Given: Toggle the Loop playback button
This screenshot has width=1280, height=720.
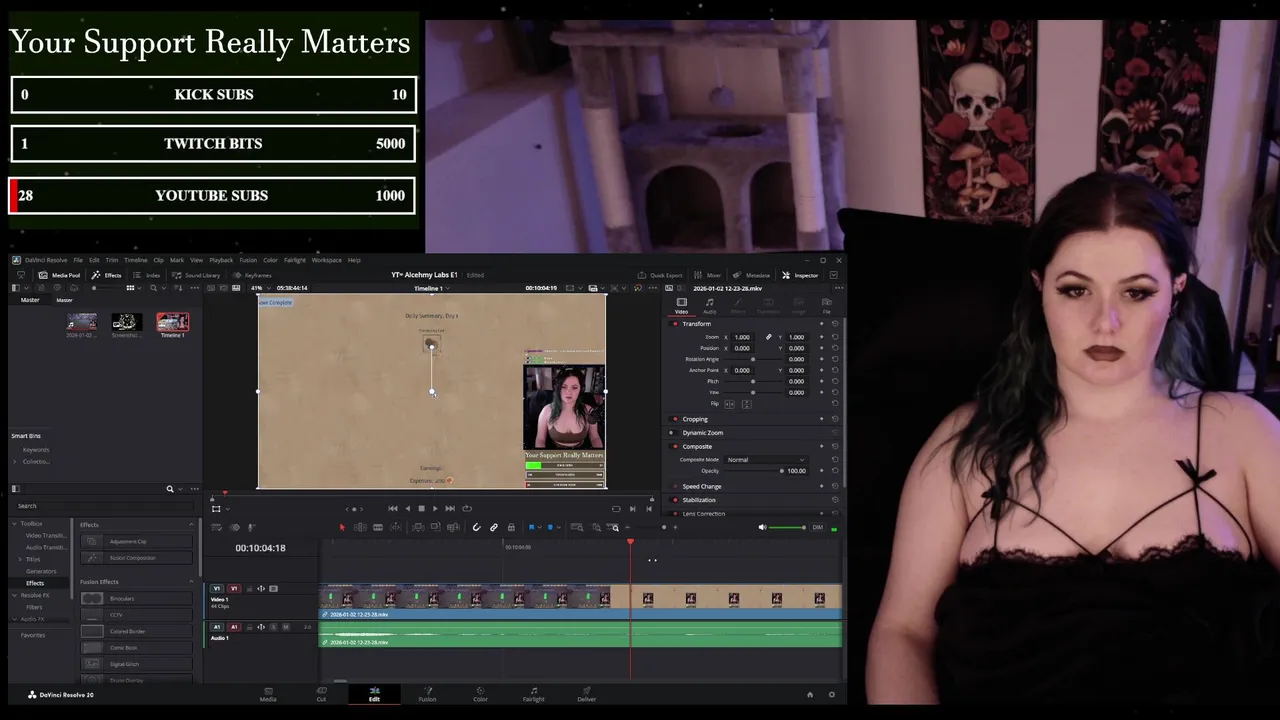Looking at the screenshot, I should click(x=467, y=509).
